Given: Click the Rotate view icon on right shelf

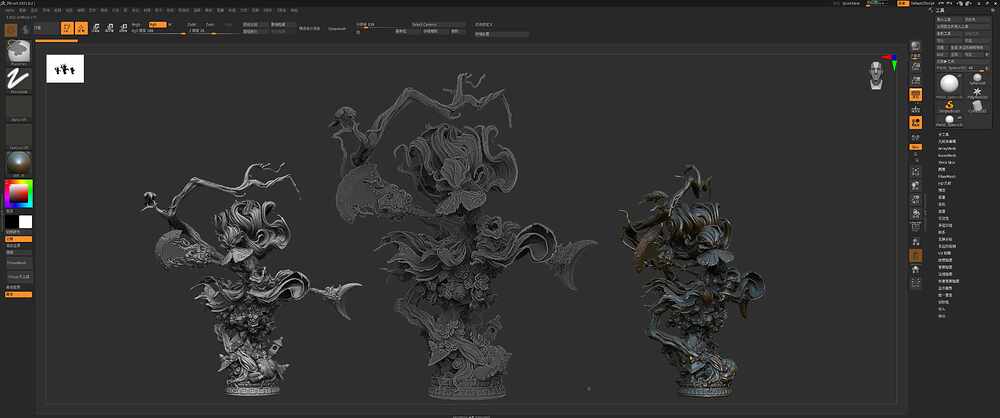Looking at the screenshot, I should [x=916, y=213].
